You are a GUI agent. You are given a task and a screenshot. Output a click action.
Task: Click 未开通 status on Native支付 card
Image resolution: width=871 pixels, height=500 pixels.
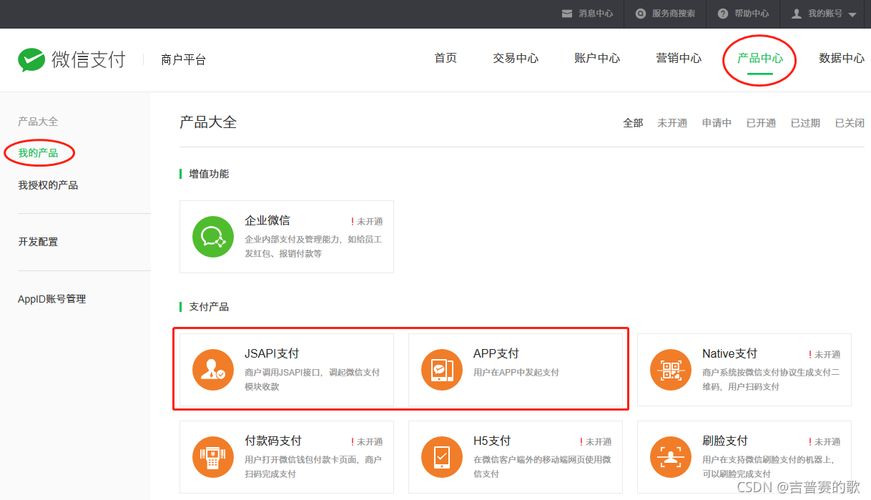(824, 354)
